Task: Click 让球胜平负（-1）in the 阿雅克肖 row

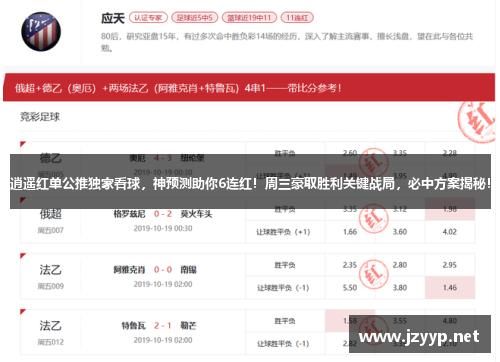Action: tap(283, 288)
